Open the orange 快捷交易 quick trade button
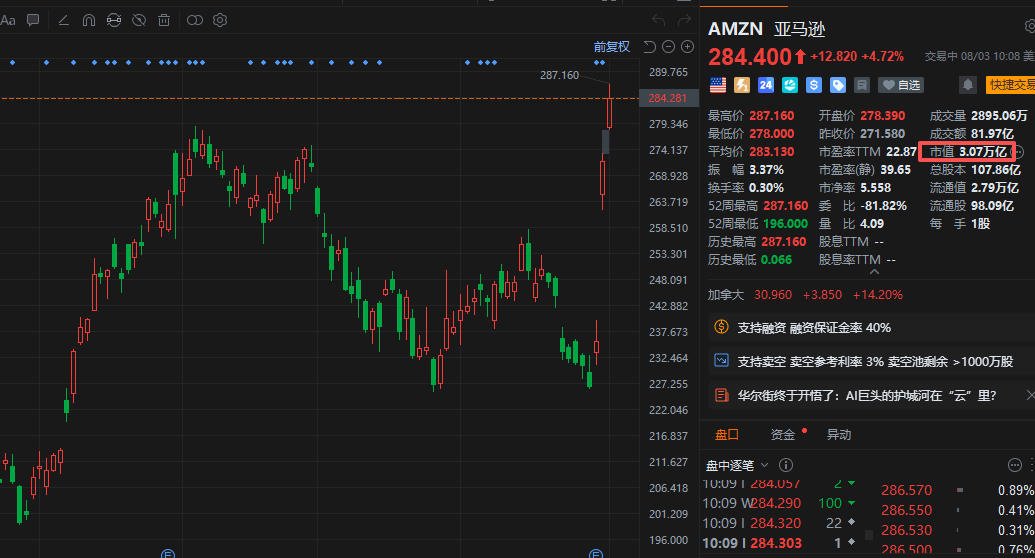1035x558 pixels. [x=1011, y=85]
